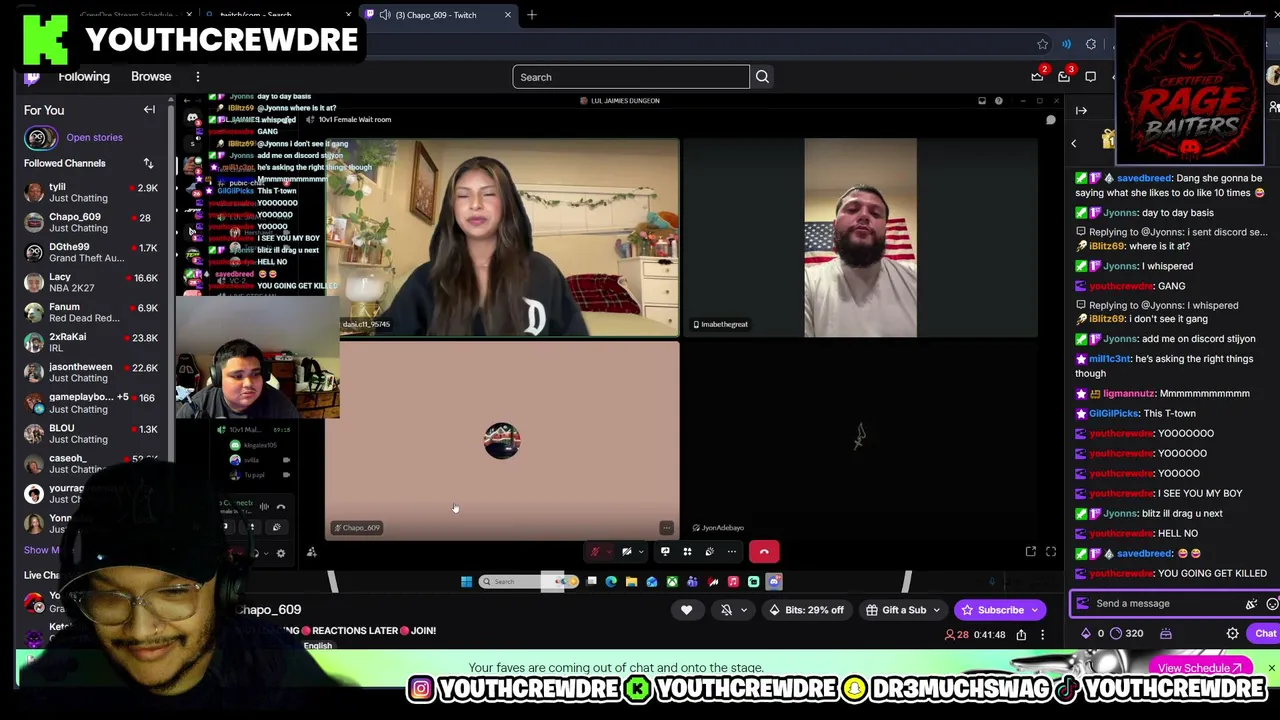Show more followed channels
The image size is (1280, 720).
41,550
